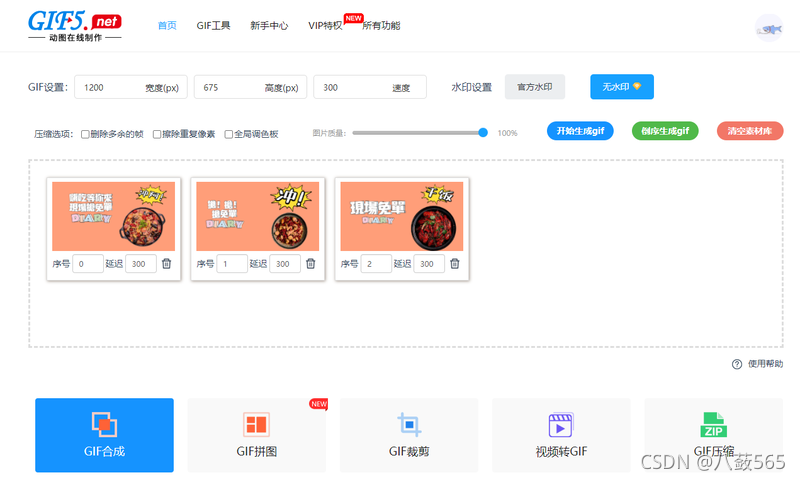Click the GIF5.net logo
The image size is (800, 480).
74,26
